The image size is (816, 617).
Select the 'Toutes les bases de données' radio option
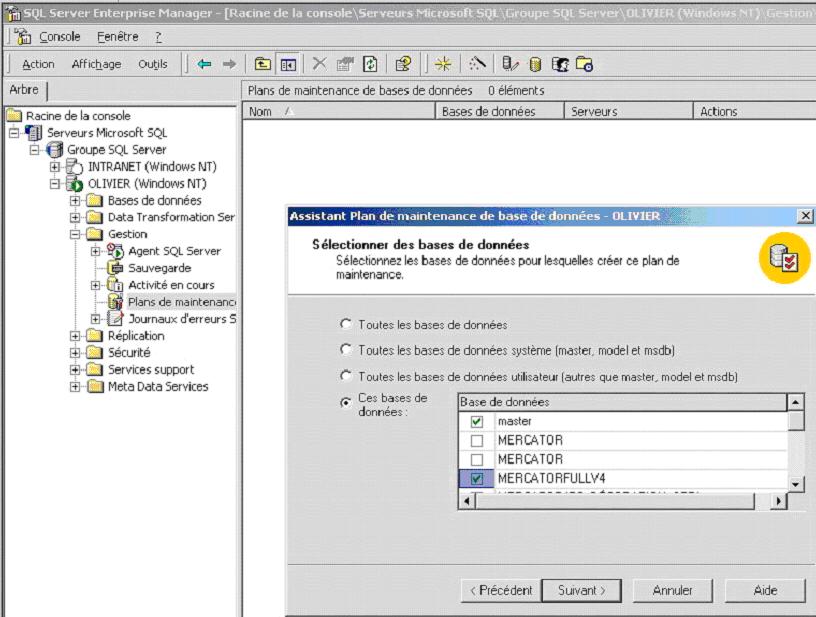[x=346, y=324]
